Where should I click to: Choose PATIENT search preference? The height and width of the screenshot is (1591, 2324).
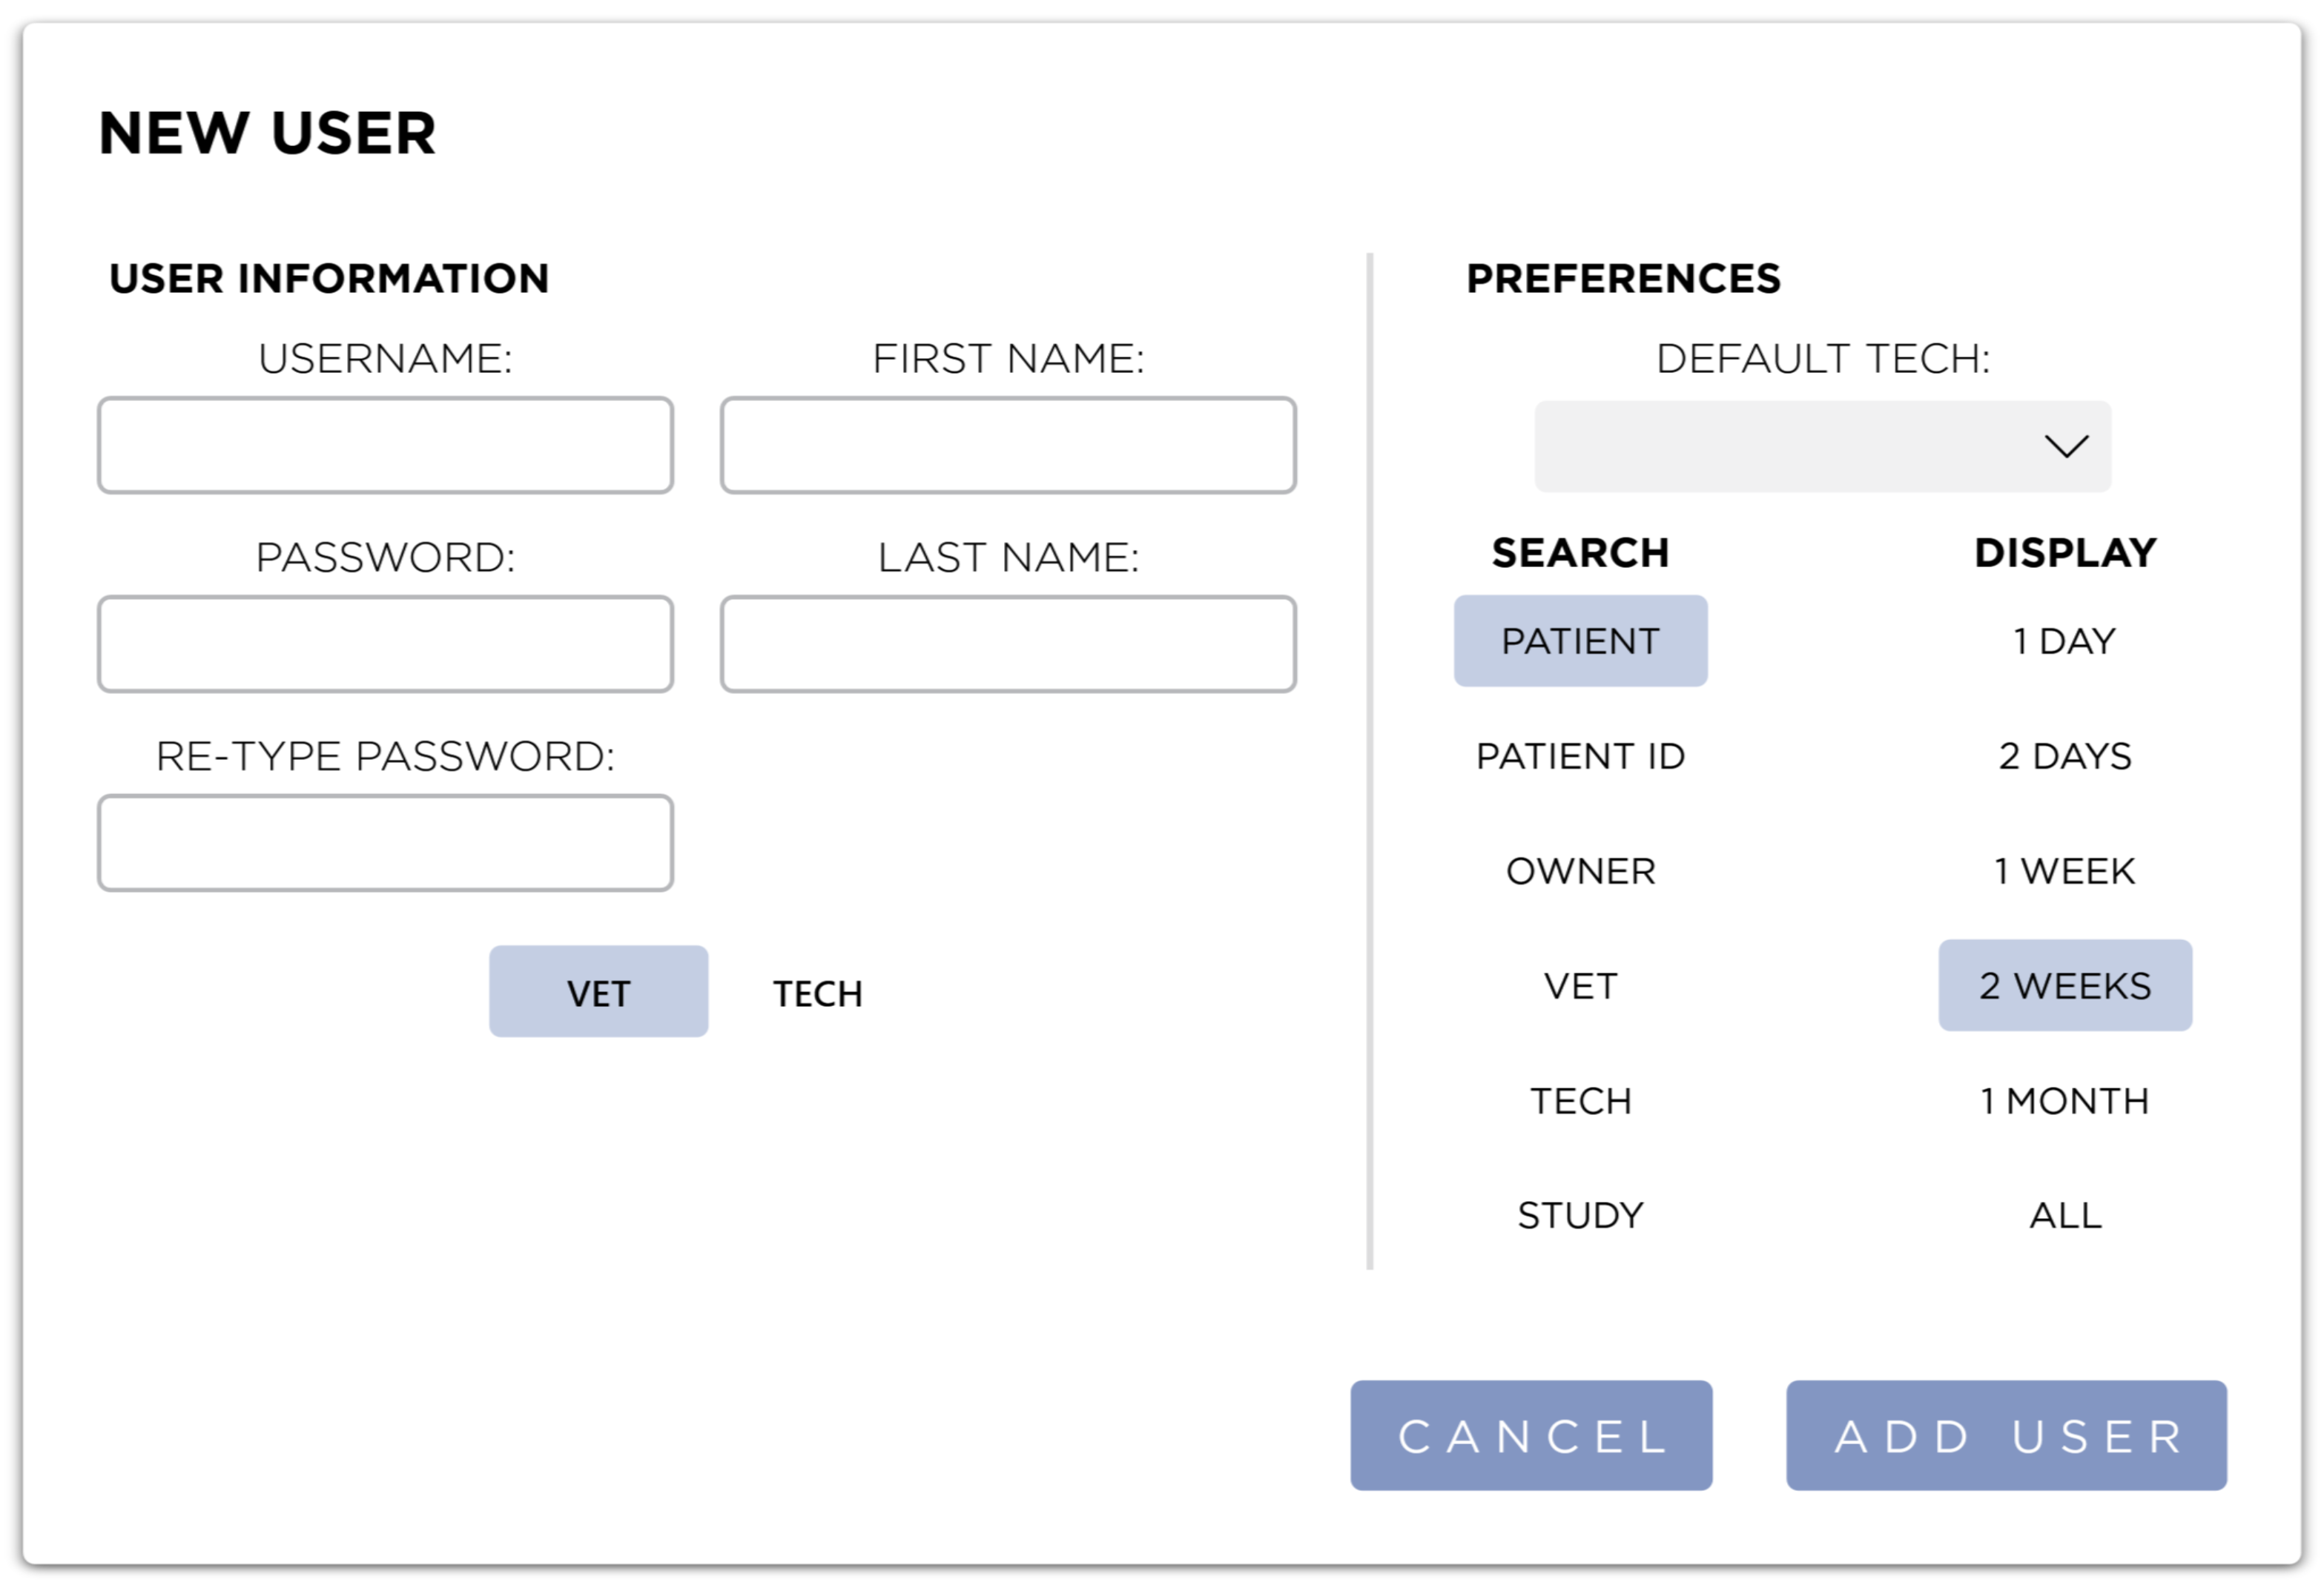pos(1580,641)
